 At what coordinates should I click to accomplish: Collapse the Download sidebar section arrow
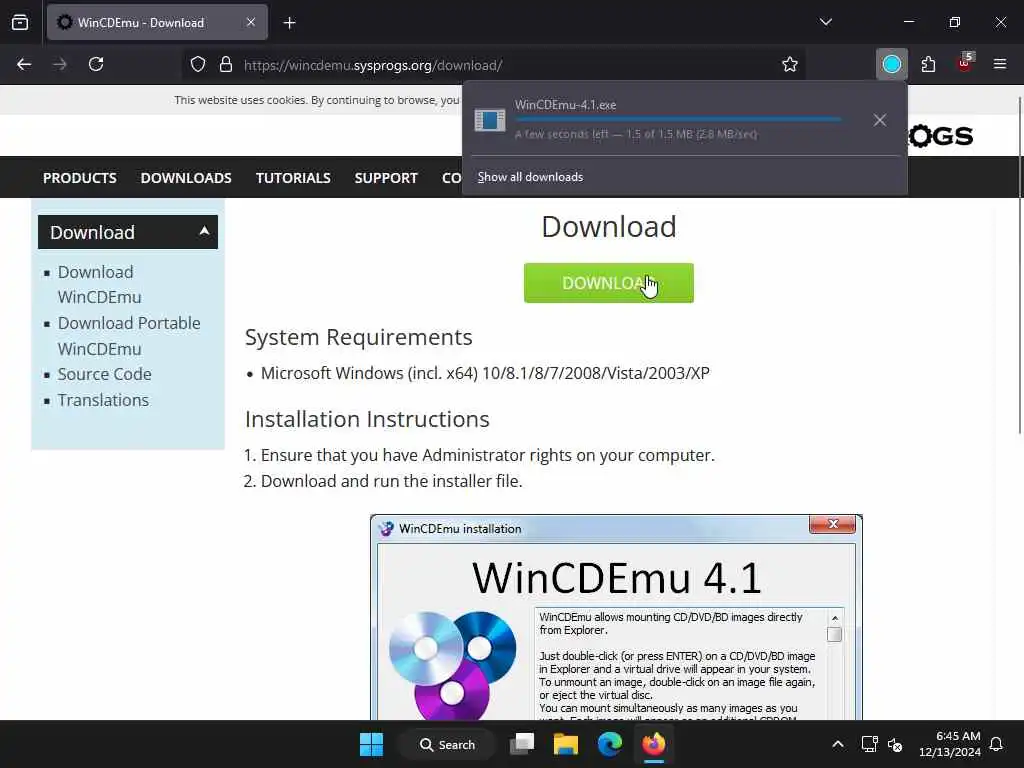pos(204,231)
